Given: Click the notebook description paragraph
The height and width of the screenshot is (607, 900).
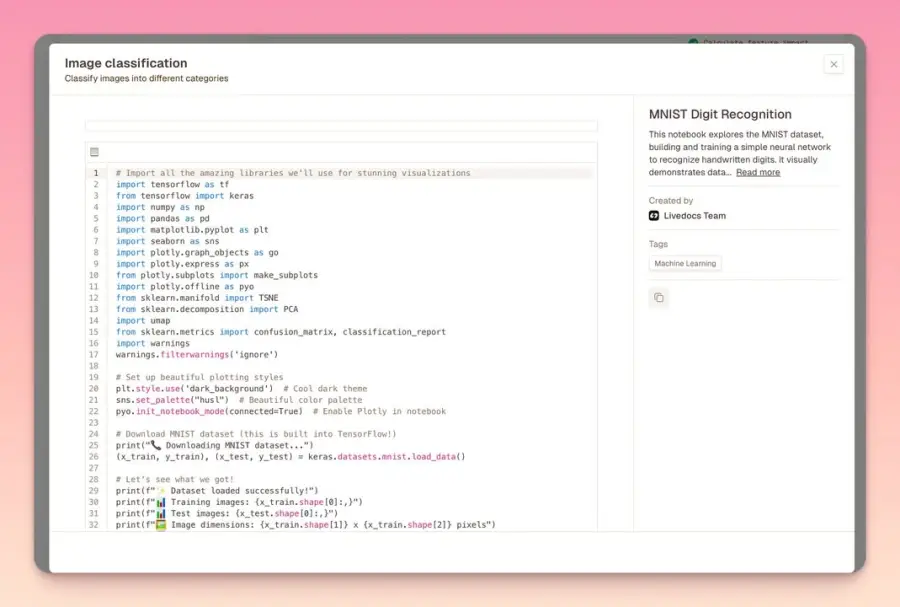Looking at the screenshot, I should (740, 153).
